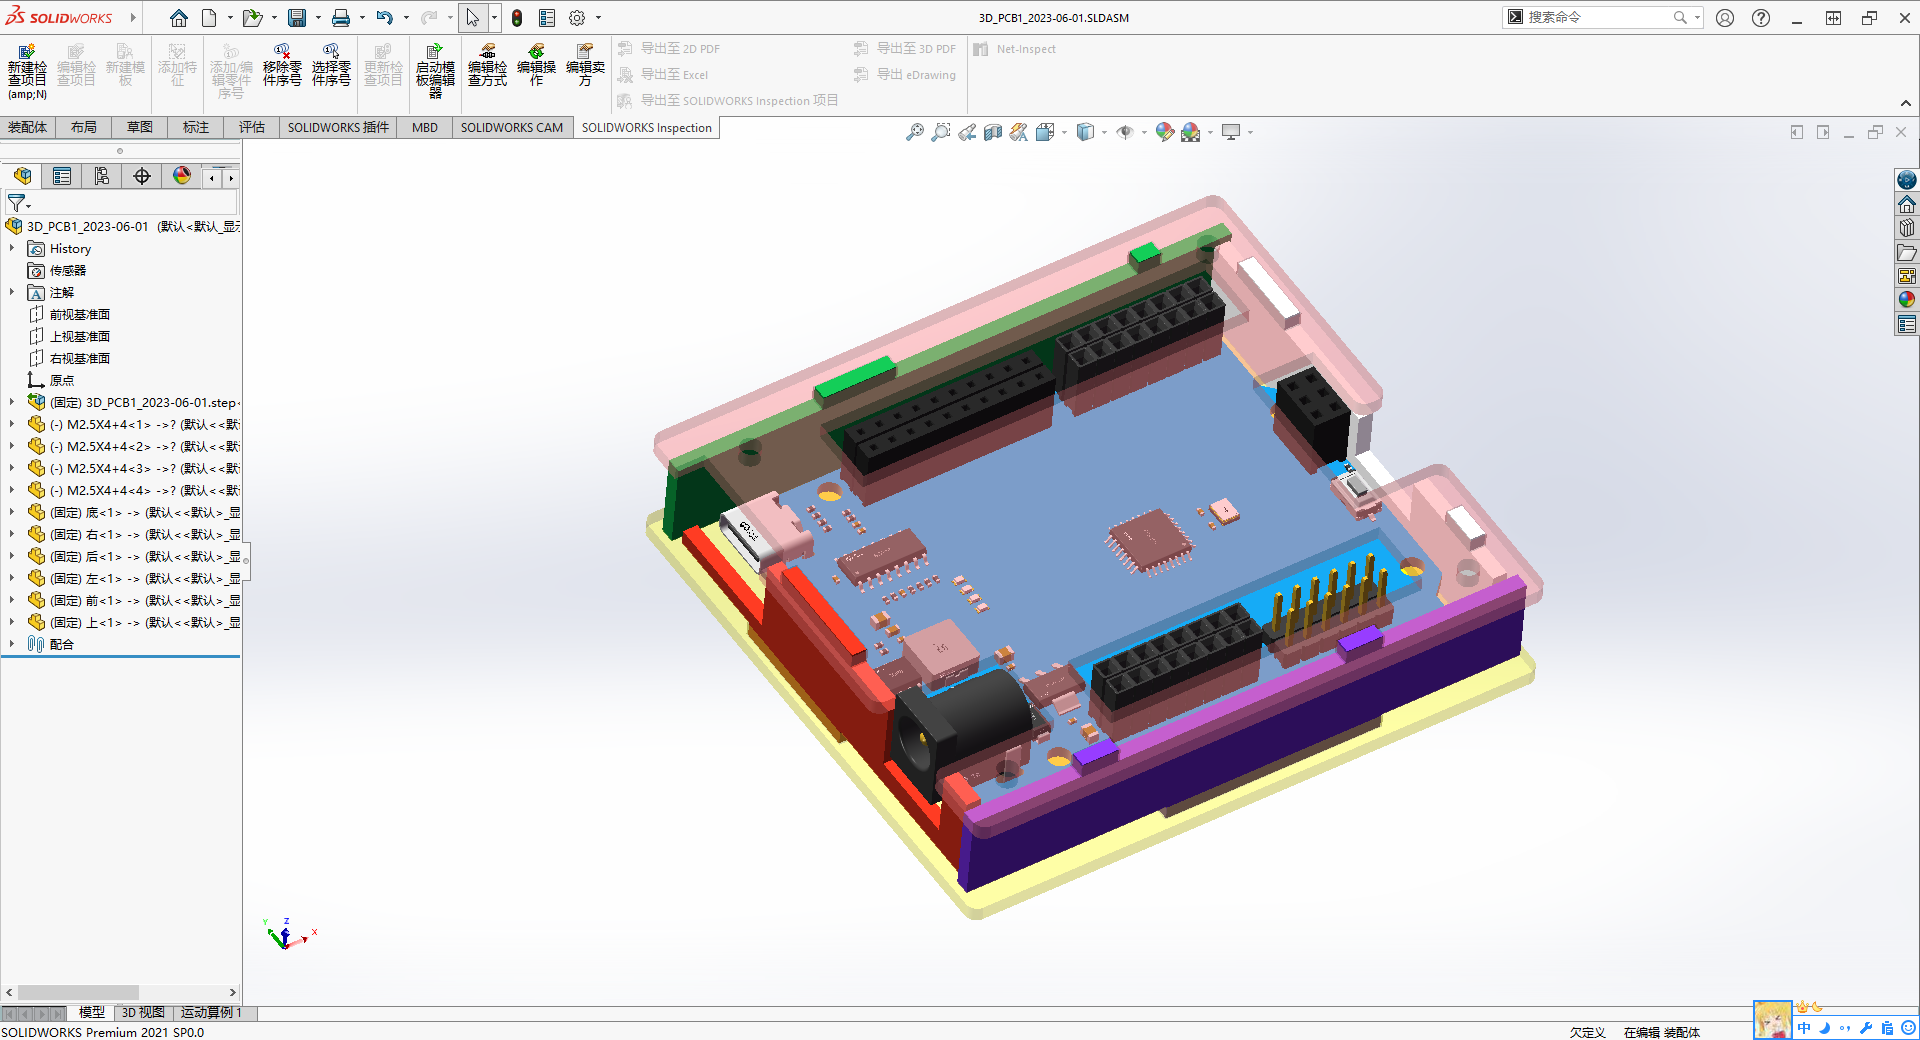Click the Save floppy disk icon
1920x1040 pixels.
(297, 18)
